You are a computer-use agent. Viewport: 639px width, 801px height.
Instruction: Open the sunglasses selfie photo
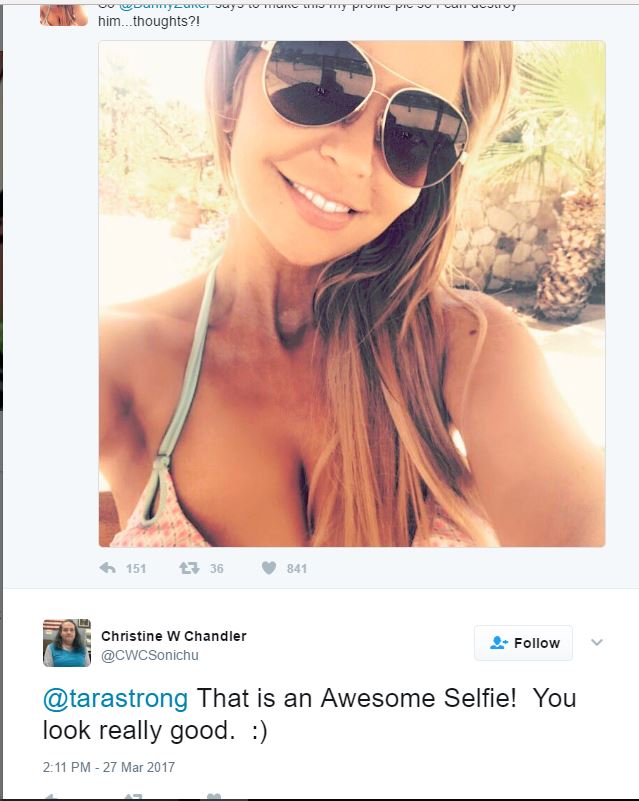click(352, 294)
